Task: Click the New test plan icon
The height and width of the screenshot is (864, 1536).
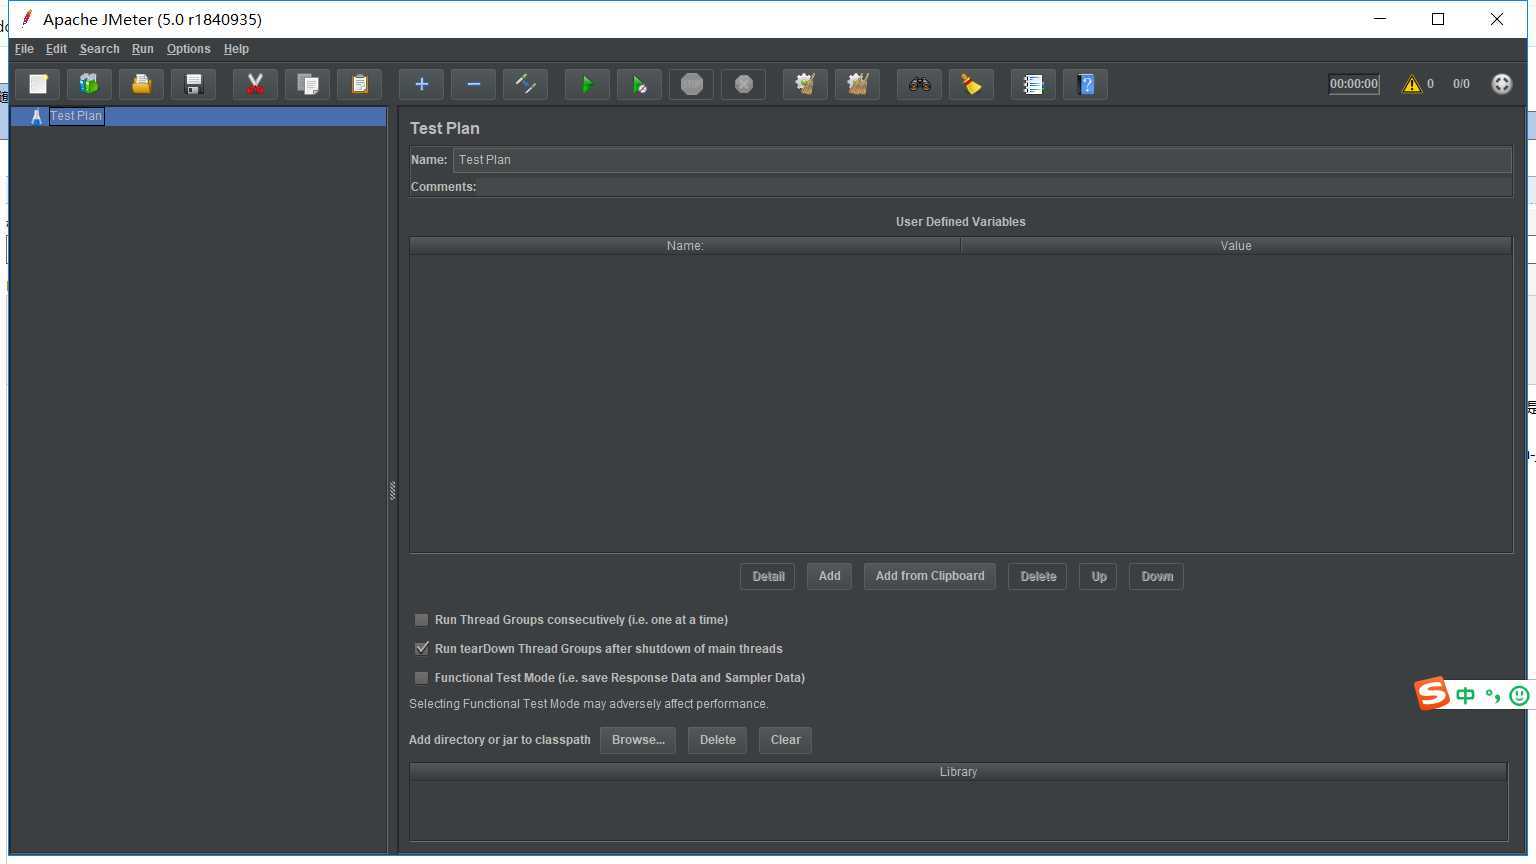Action: tap(38, 84)
